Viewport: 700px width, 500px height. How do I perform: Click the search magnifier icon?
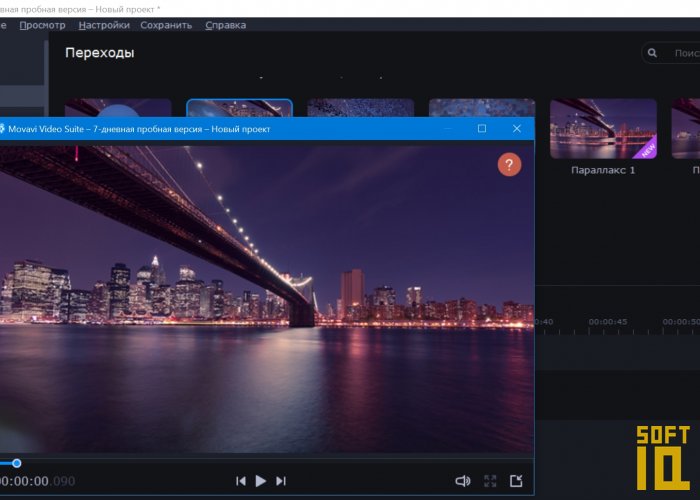(x=653, y=53)
